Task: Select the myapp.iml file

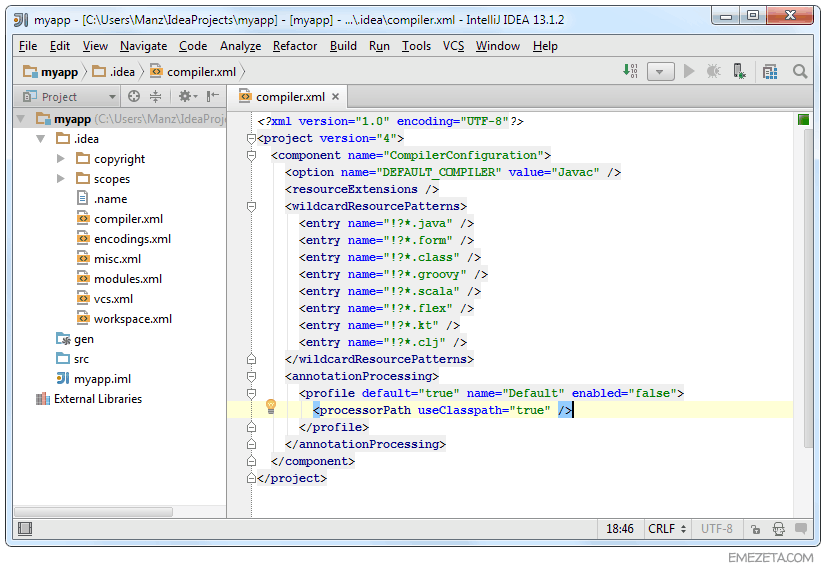Action: pos(93,378)
